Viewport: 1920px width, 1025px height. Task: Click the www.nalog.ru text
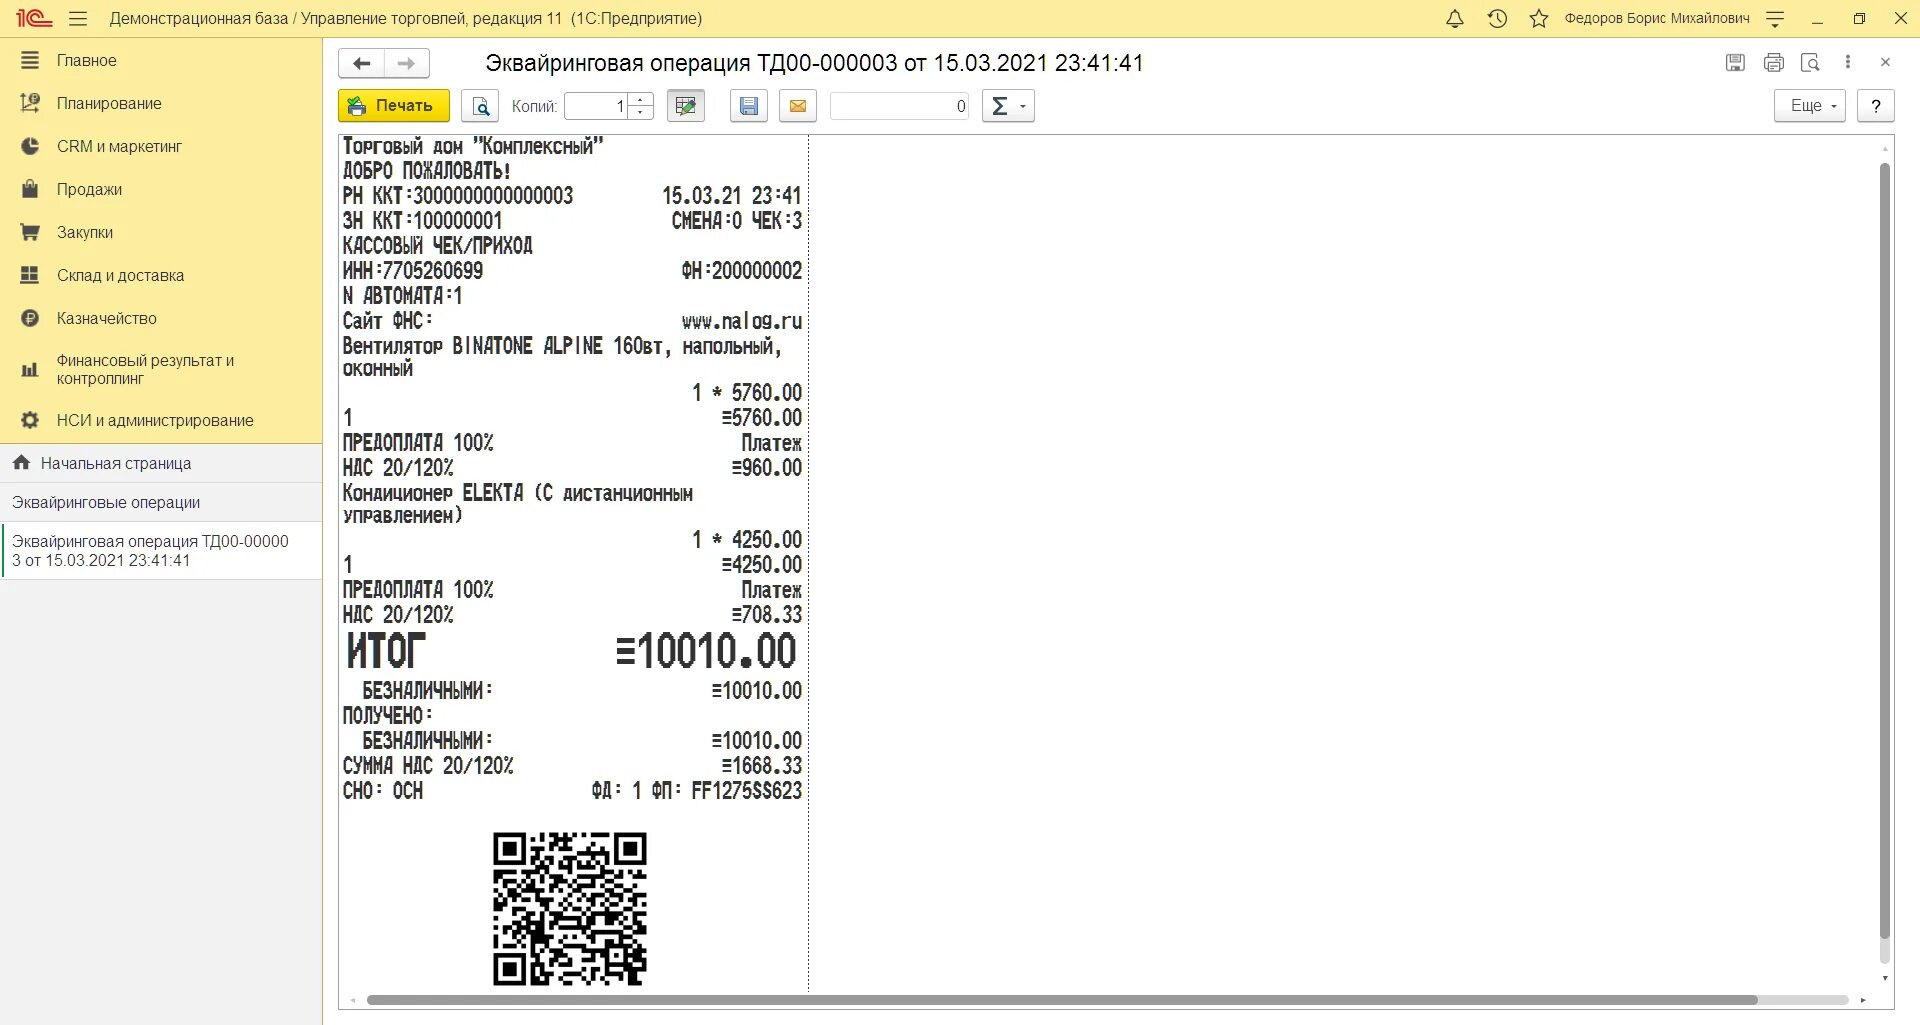click(x=742, y=321)
